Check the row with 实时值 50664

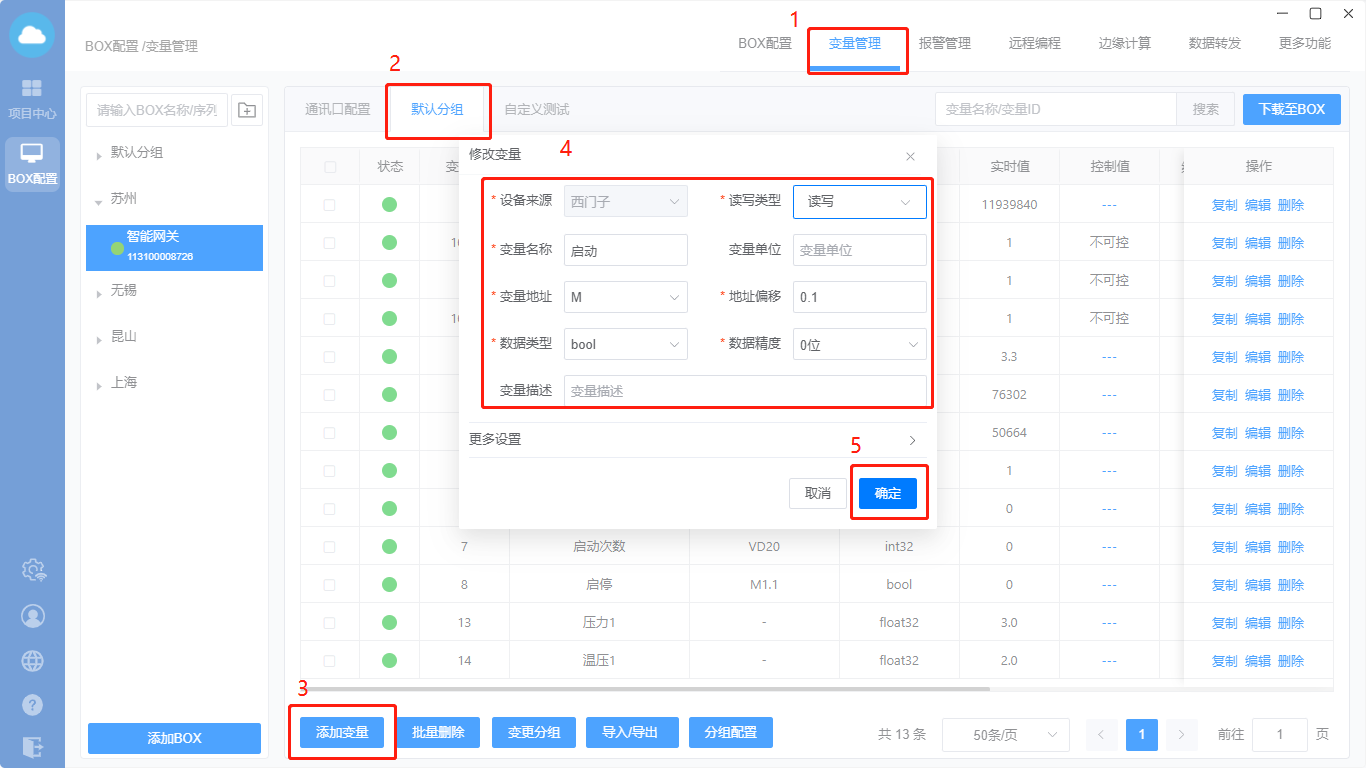[x=330, y=433]
